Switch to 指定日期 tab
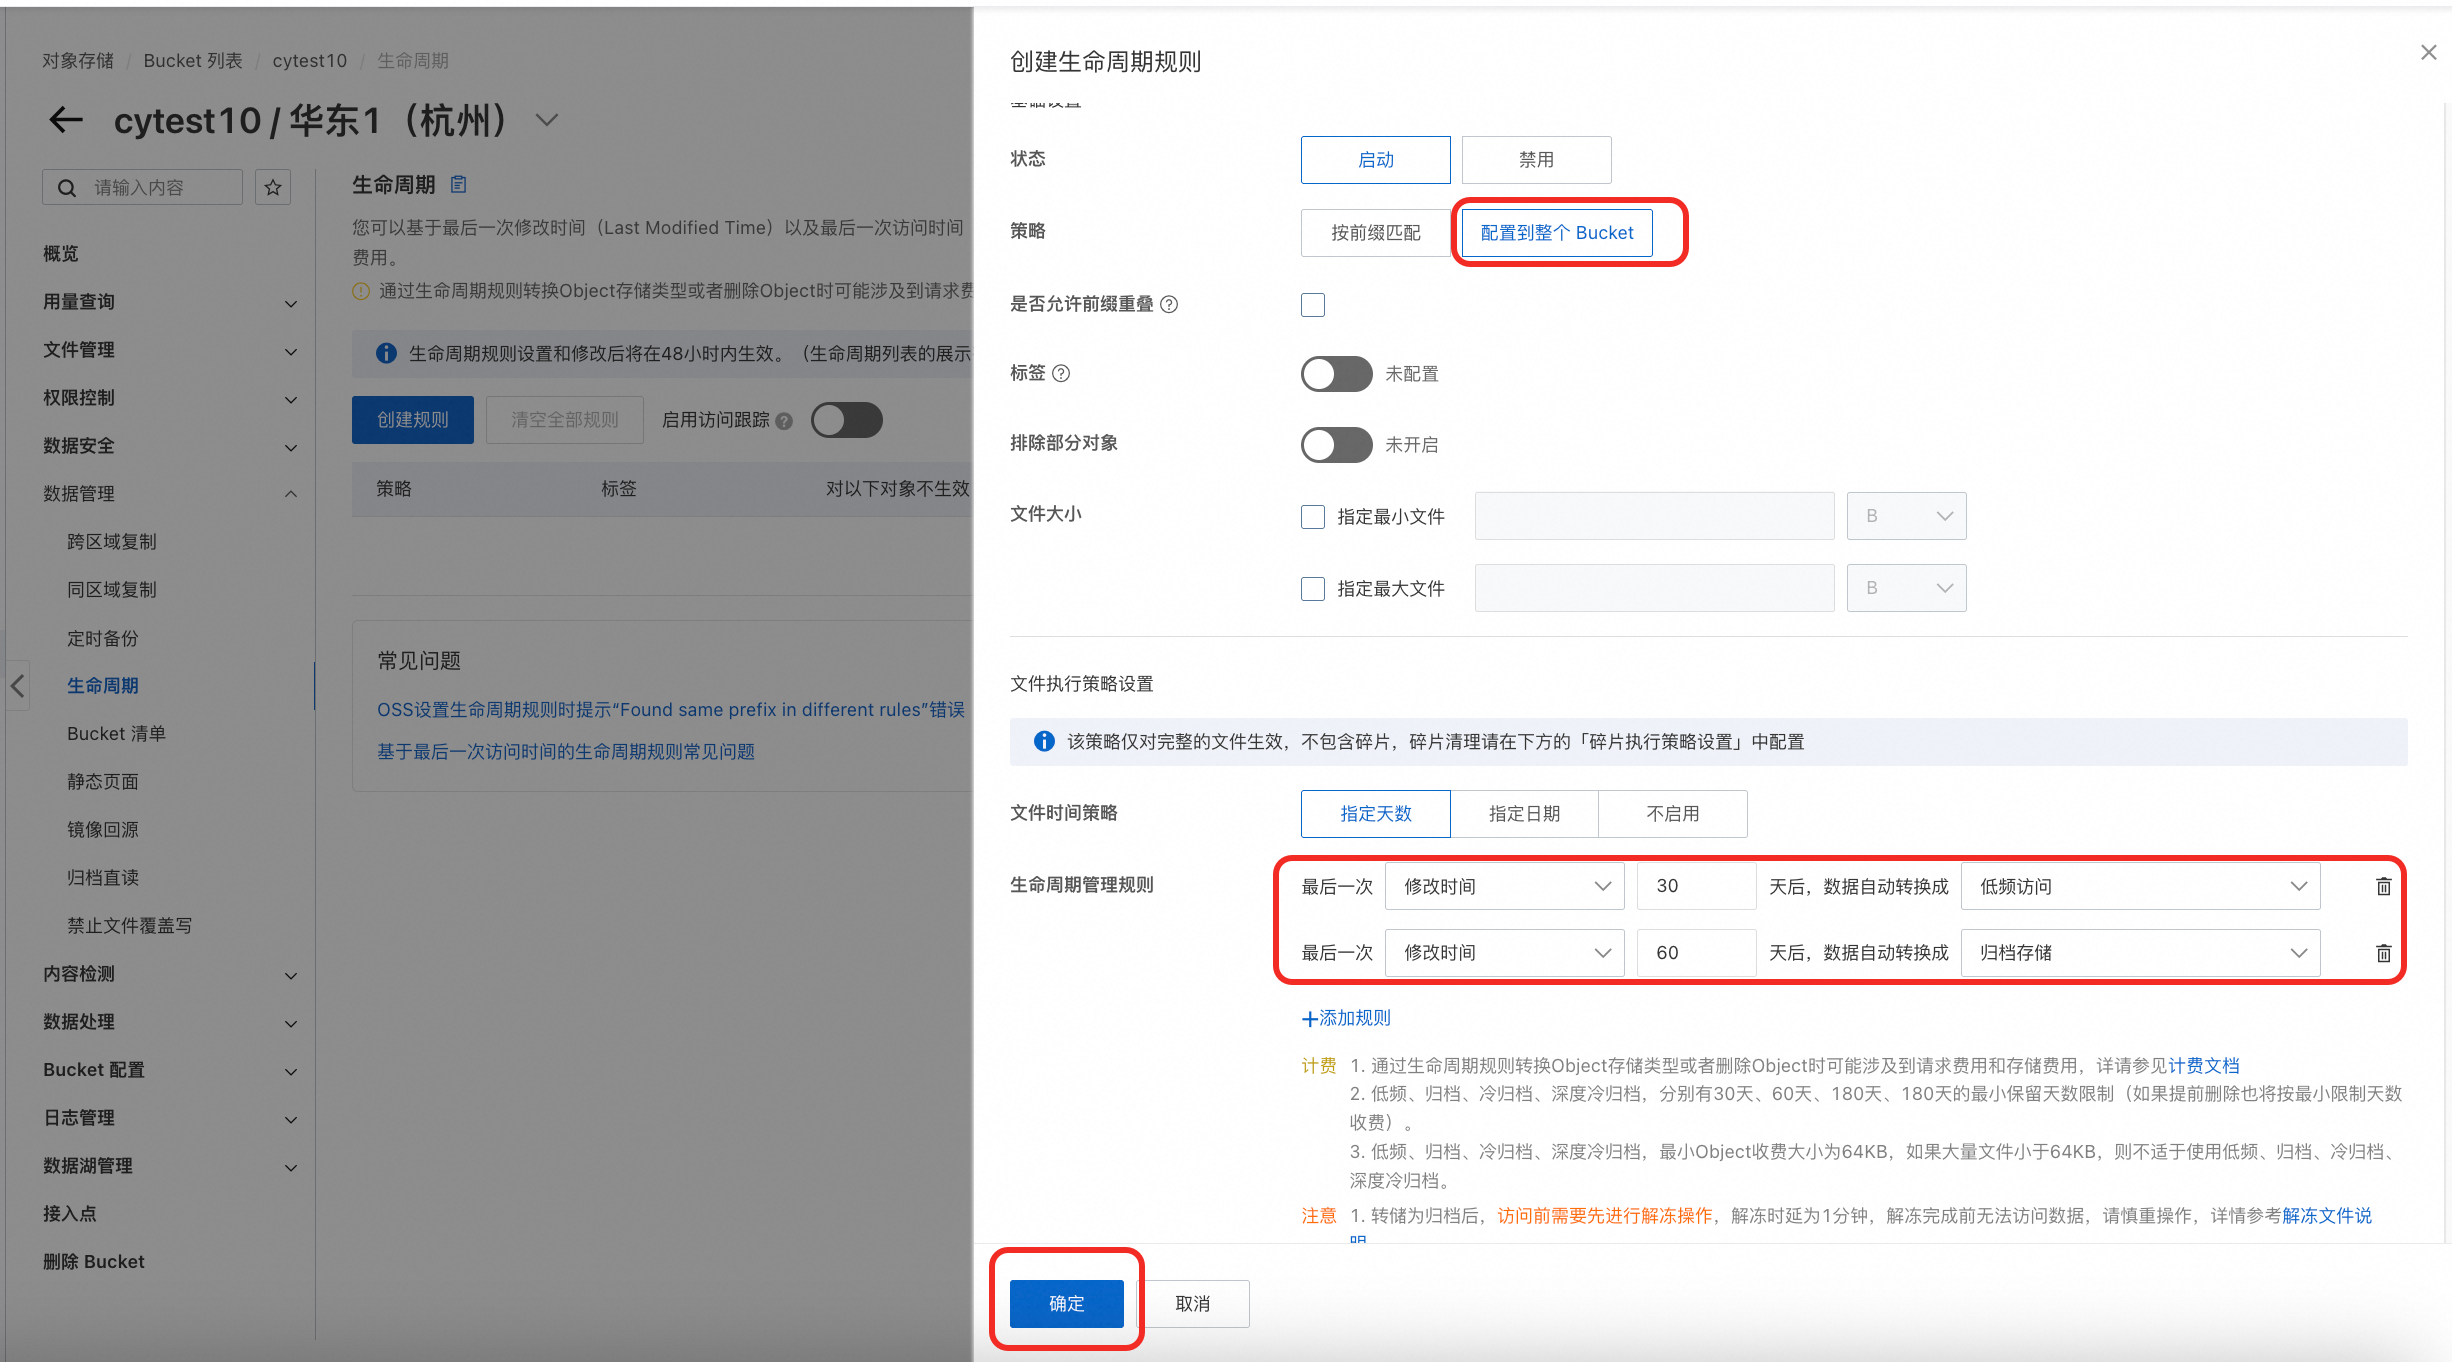Image resolution: width=2452 pixels, height=1362 pixels. click(1524, 814)
